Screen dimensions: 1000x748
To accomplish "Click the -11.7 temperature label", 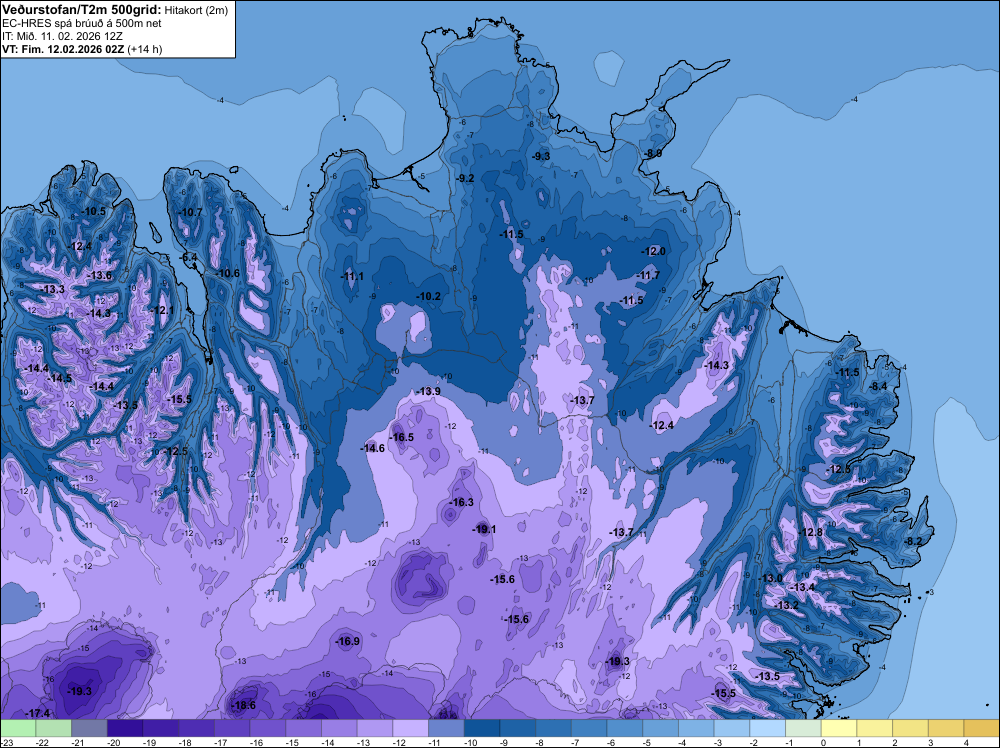I will 648,275.
